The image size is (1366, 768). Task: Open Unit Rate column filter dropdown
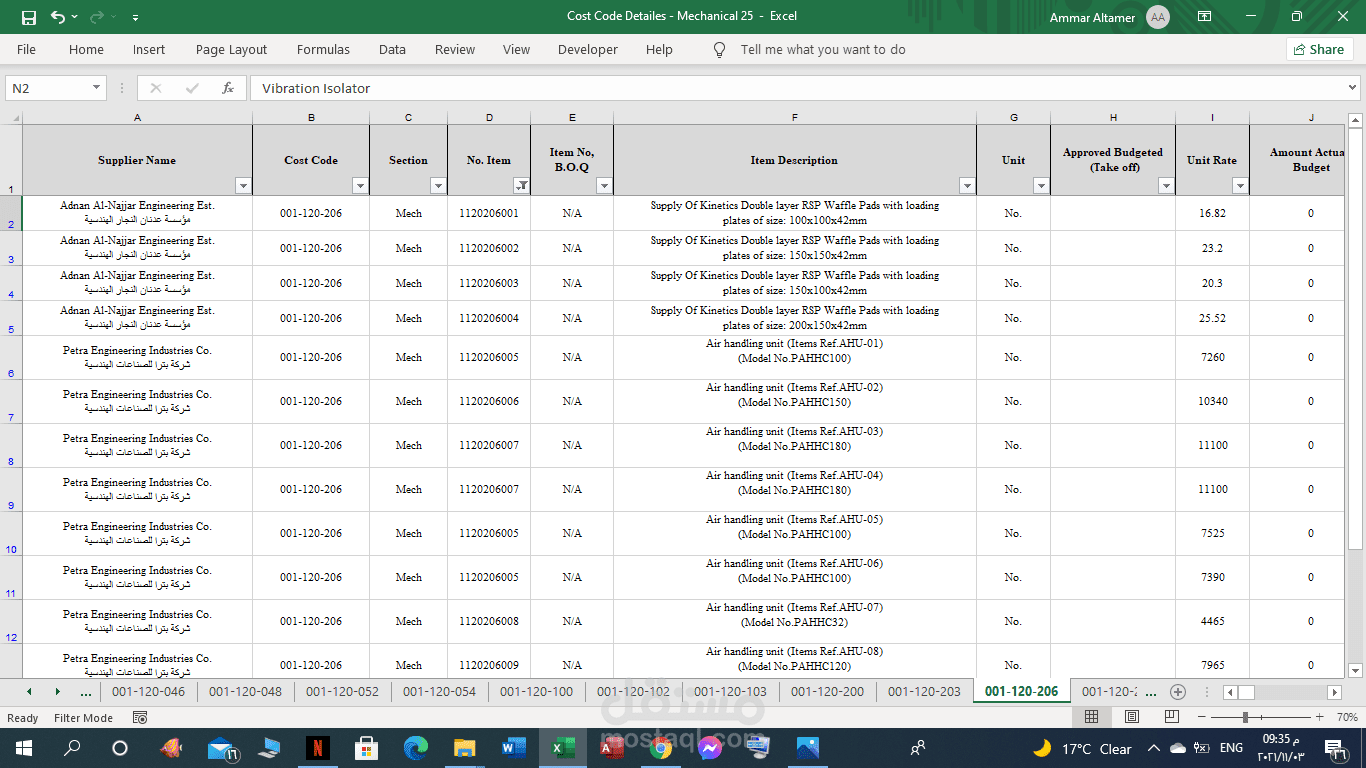pos(1240,186)
